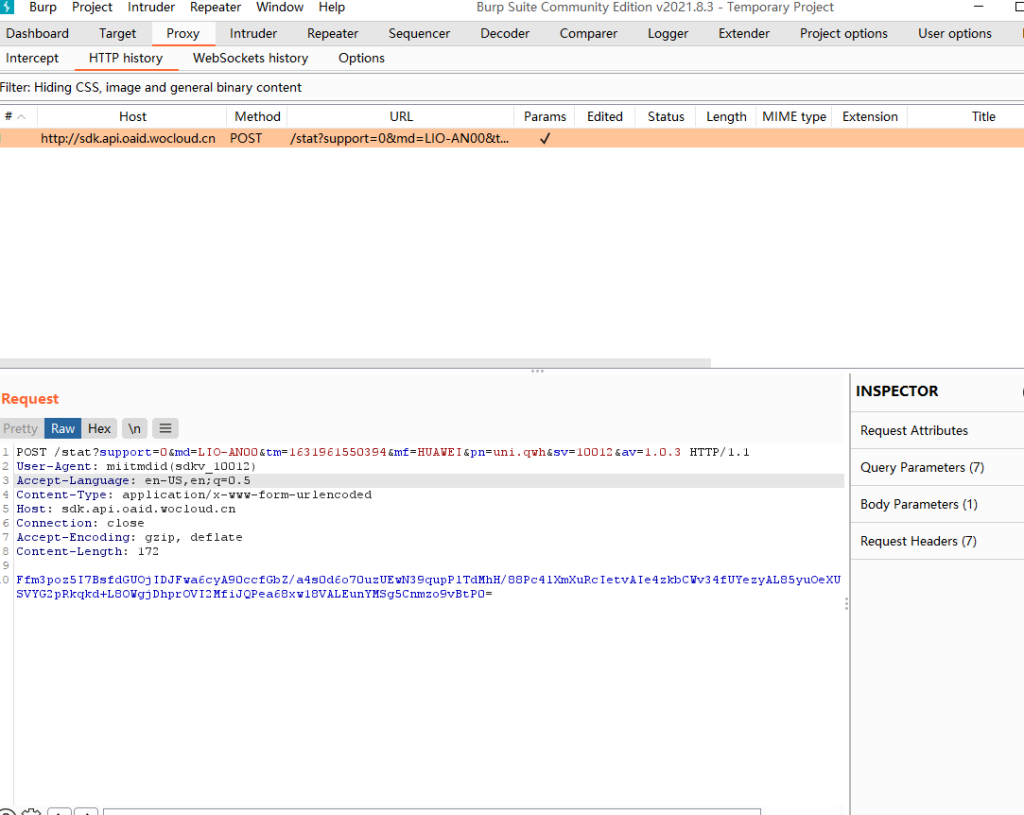The height and width of the screenshot is (815, 1024).
Task: Expand Query Parameters (7) section
Action: point(922,467)
